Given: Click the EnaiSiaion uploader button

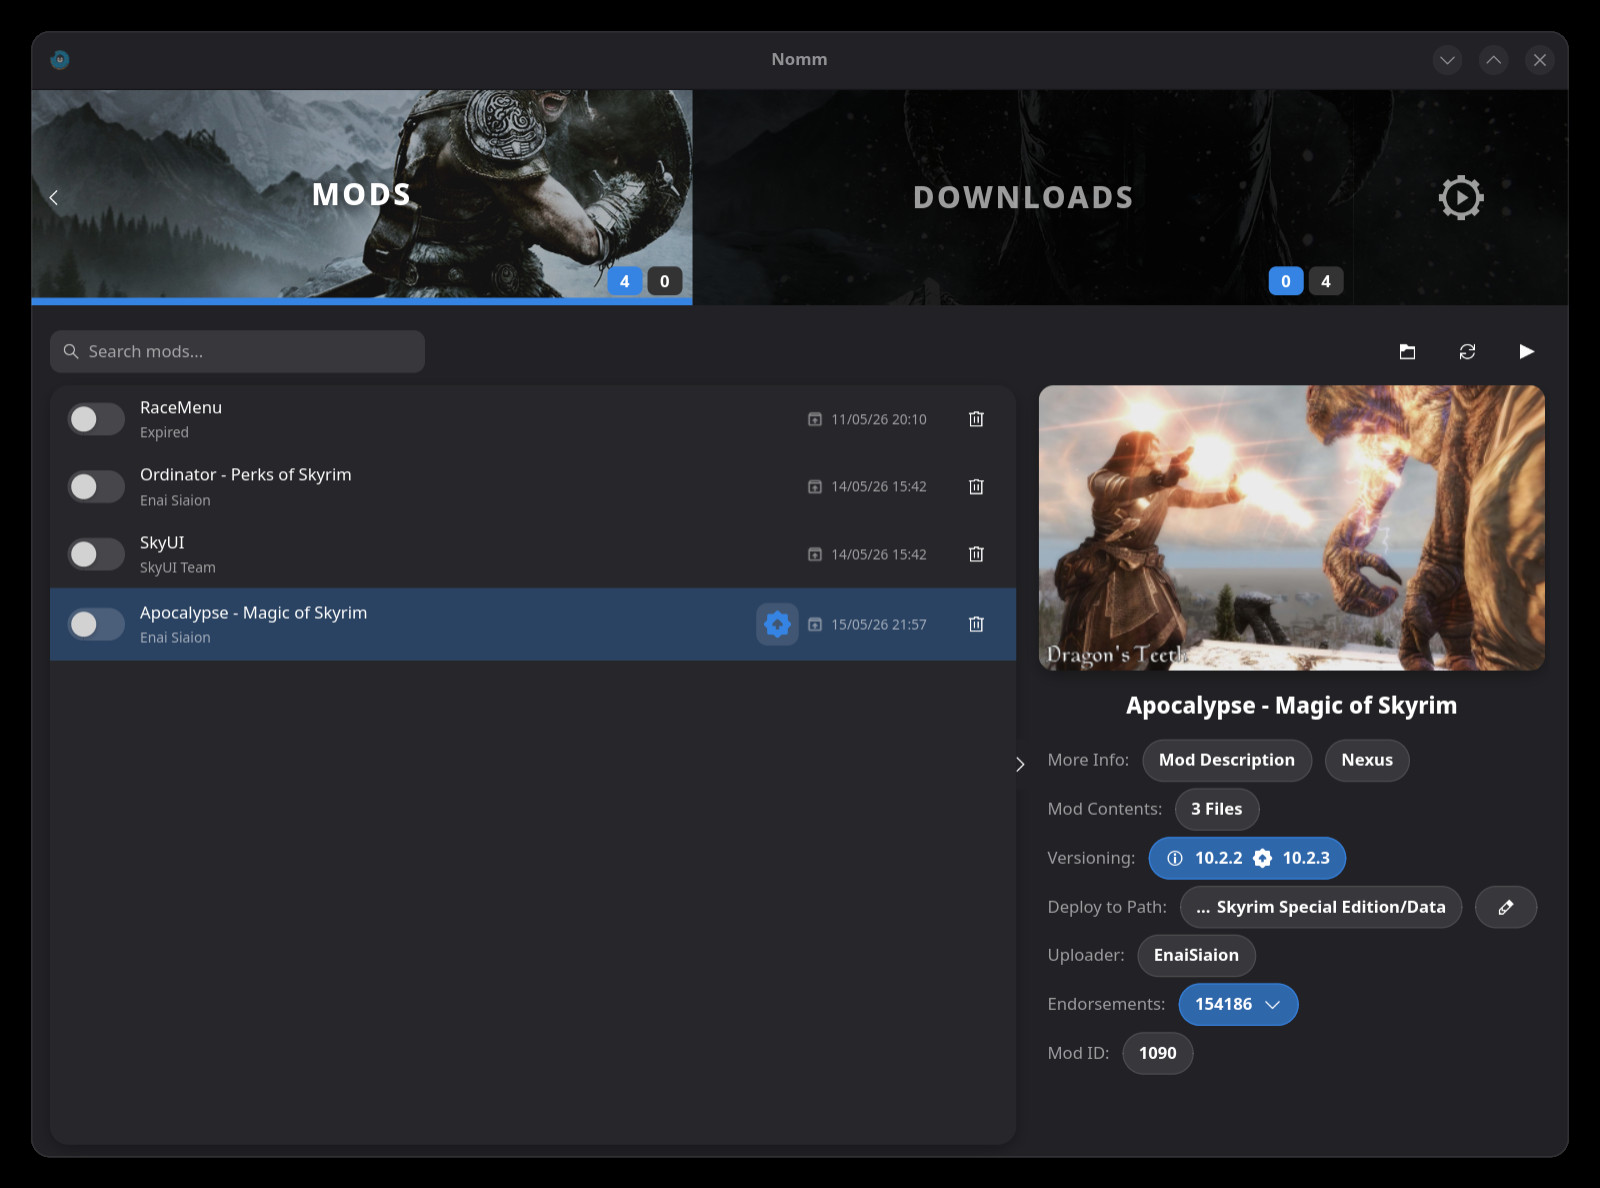Looking at the screenshot, I should coord(1196,955).
